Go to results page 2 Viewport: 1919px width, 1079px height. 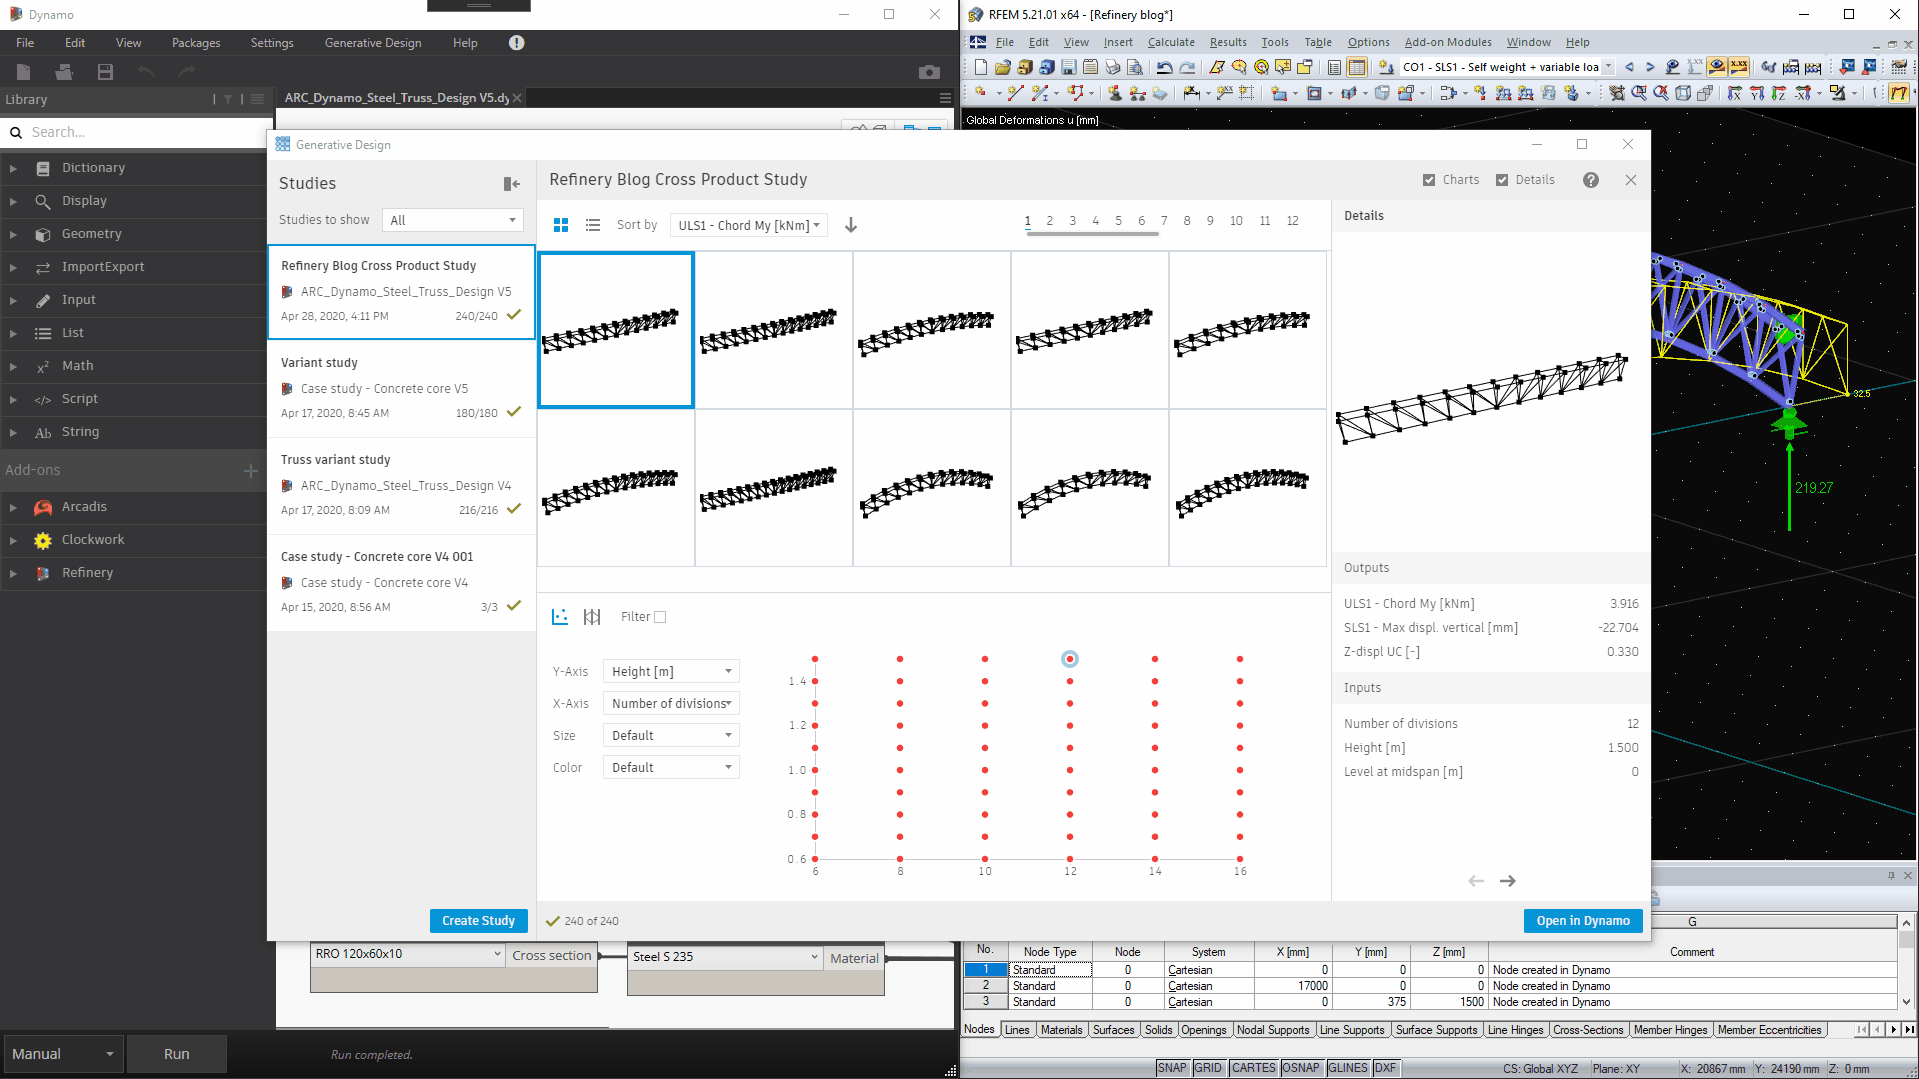(1050, 221)
